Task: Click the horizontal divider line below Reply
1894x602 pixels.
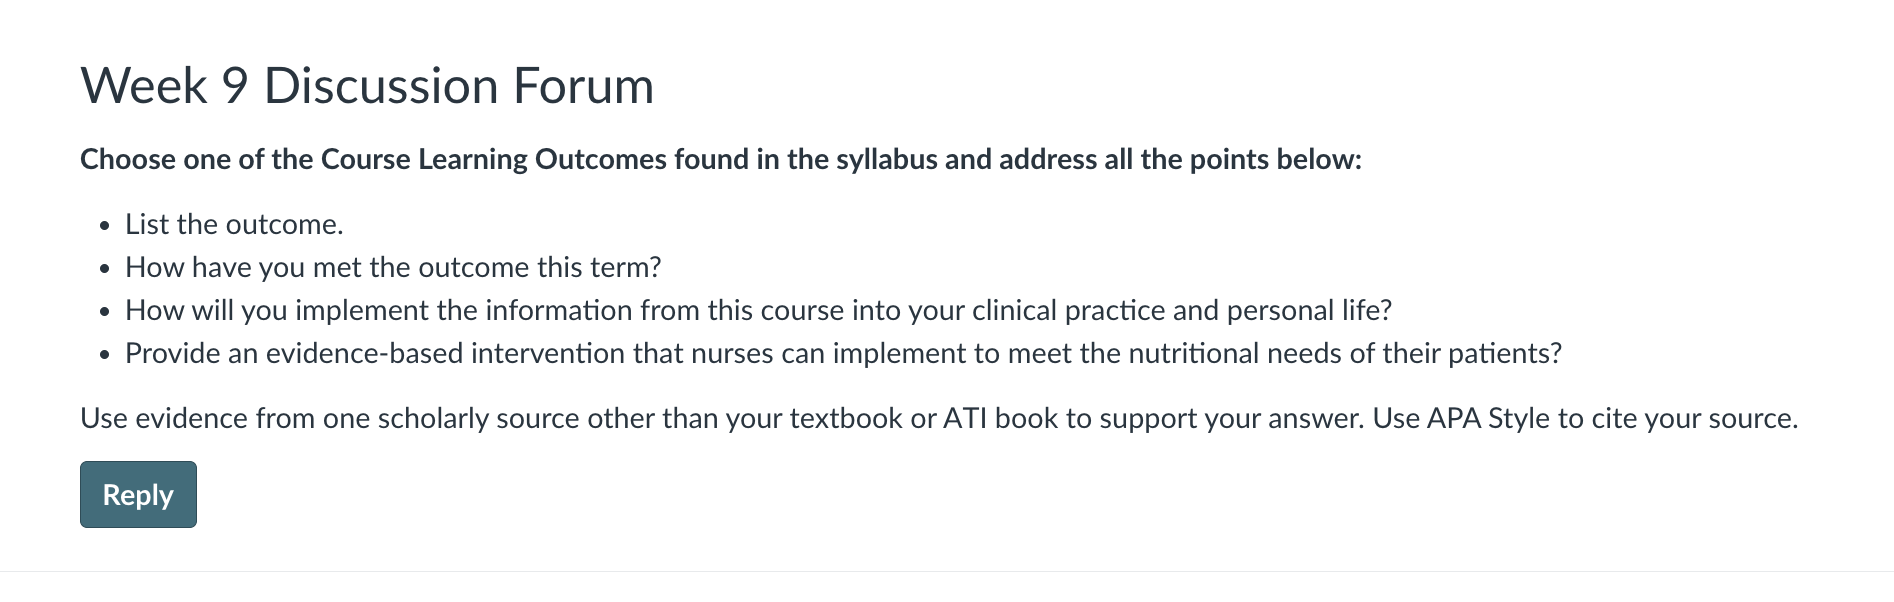Action: [x=947, y=571]
